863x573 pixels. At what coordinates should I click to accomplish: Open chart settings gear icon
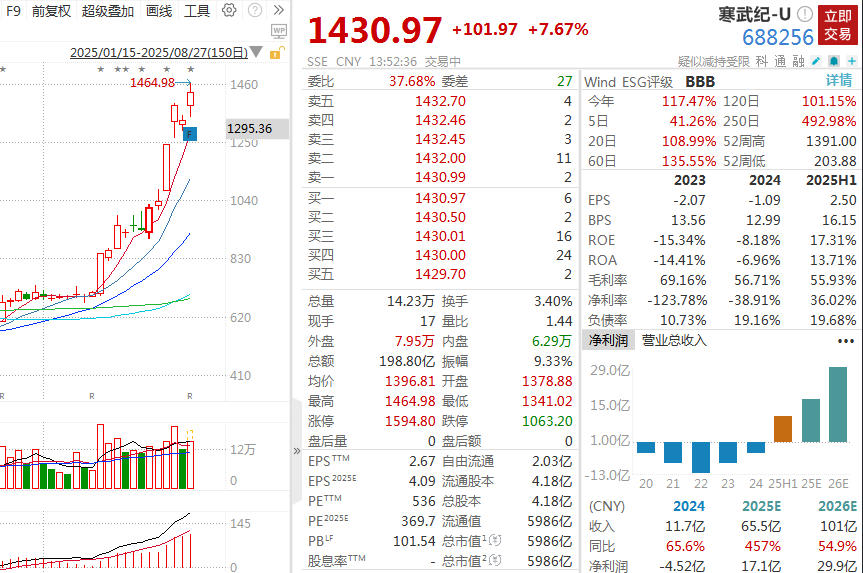229,10
